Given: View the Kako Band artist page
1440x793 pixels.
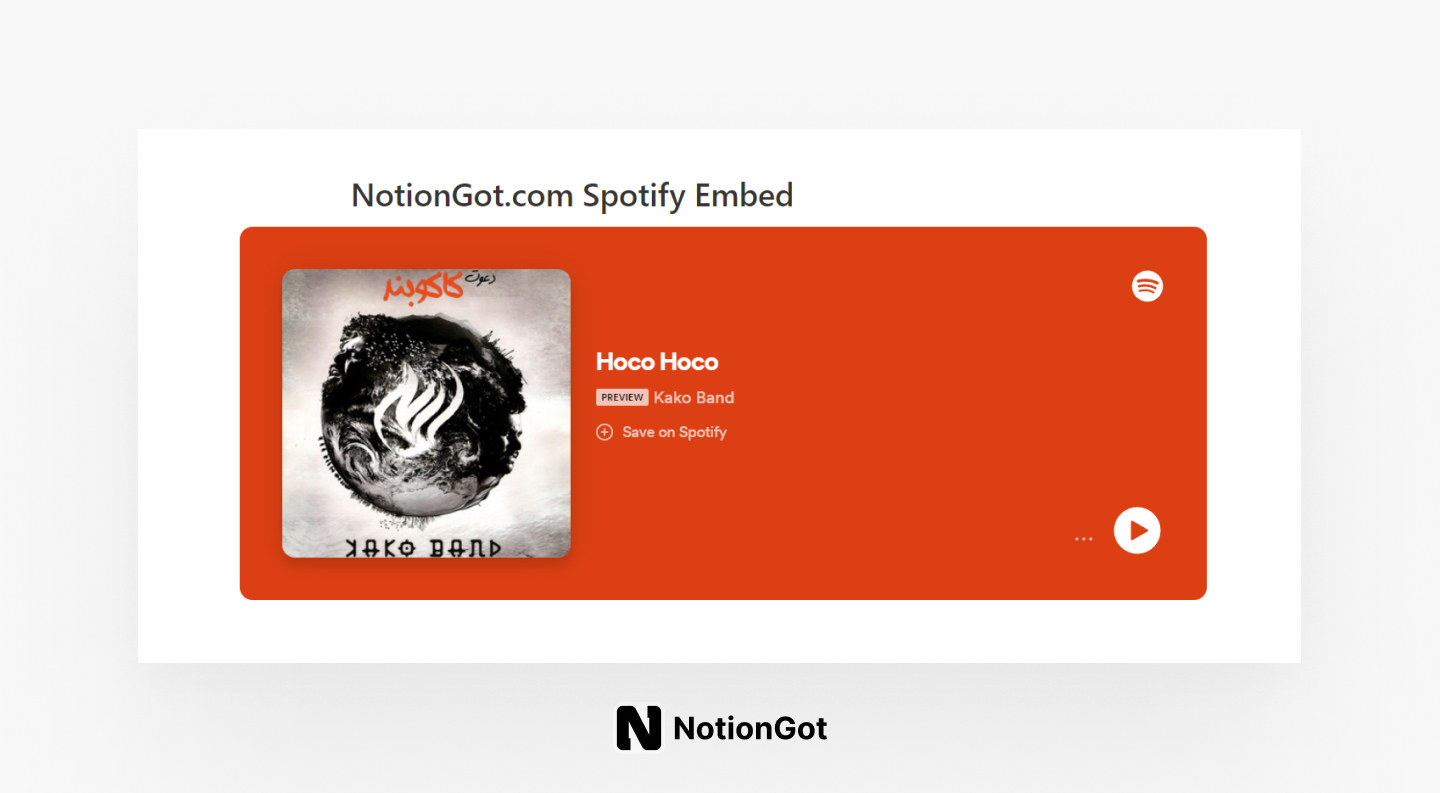Looking at the screenshot, I should coord(694,397).
